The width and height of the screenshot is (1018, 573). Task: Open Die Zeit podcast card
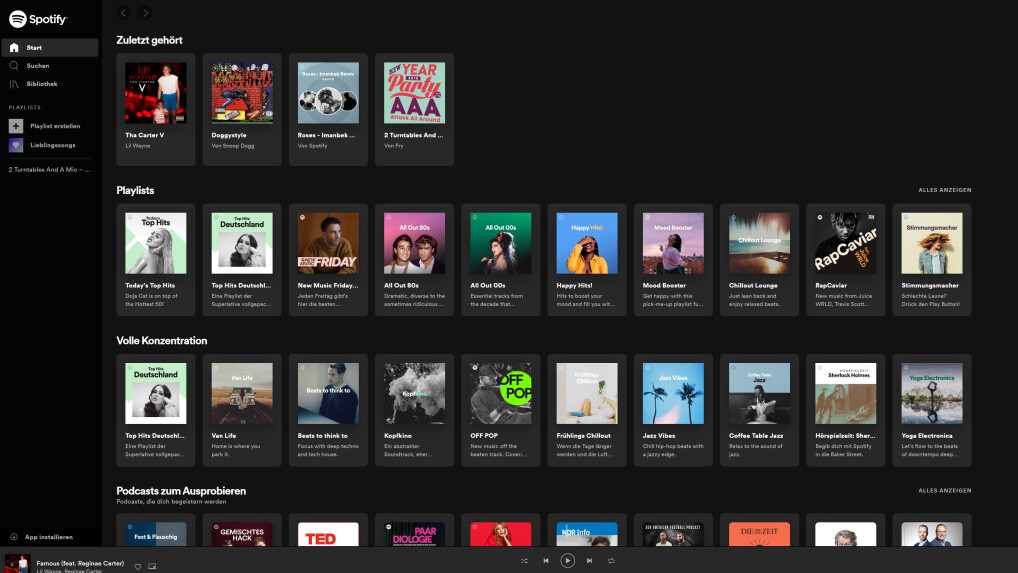coord(760,530)
